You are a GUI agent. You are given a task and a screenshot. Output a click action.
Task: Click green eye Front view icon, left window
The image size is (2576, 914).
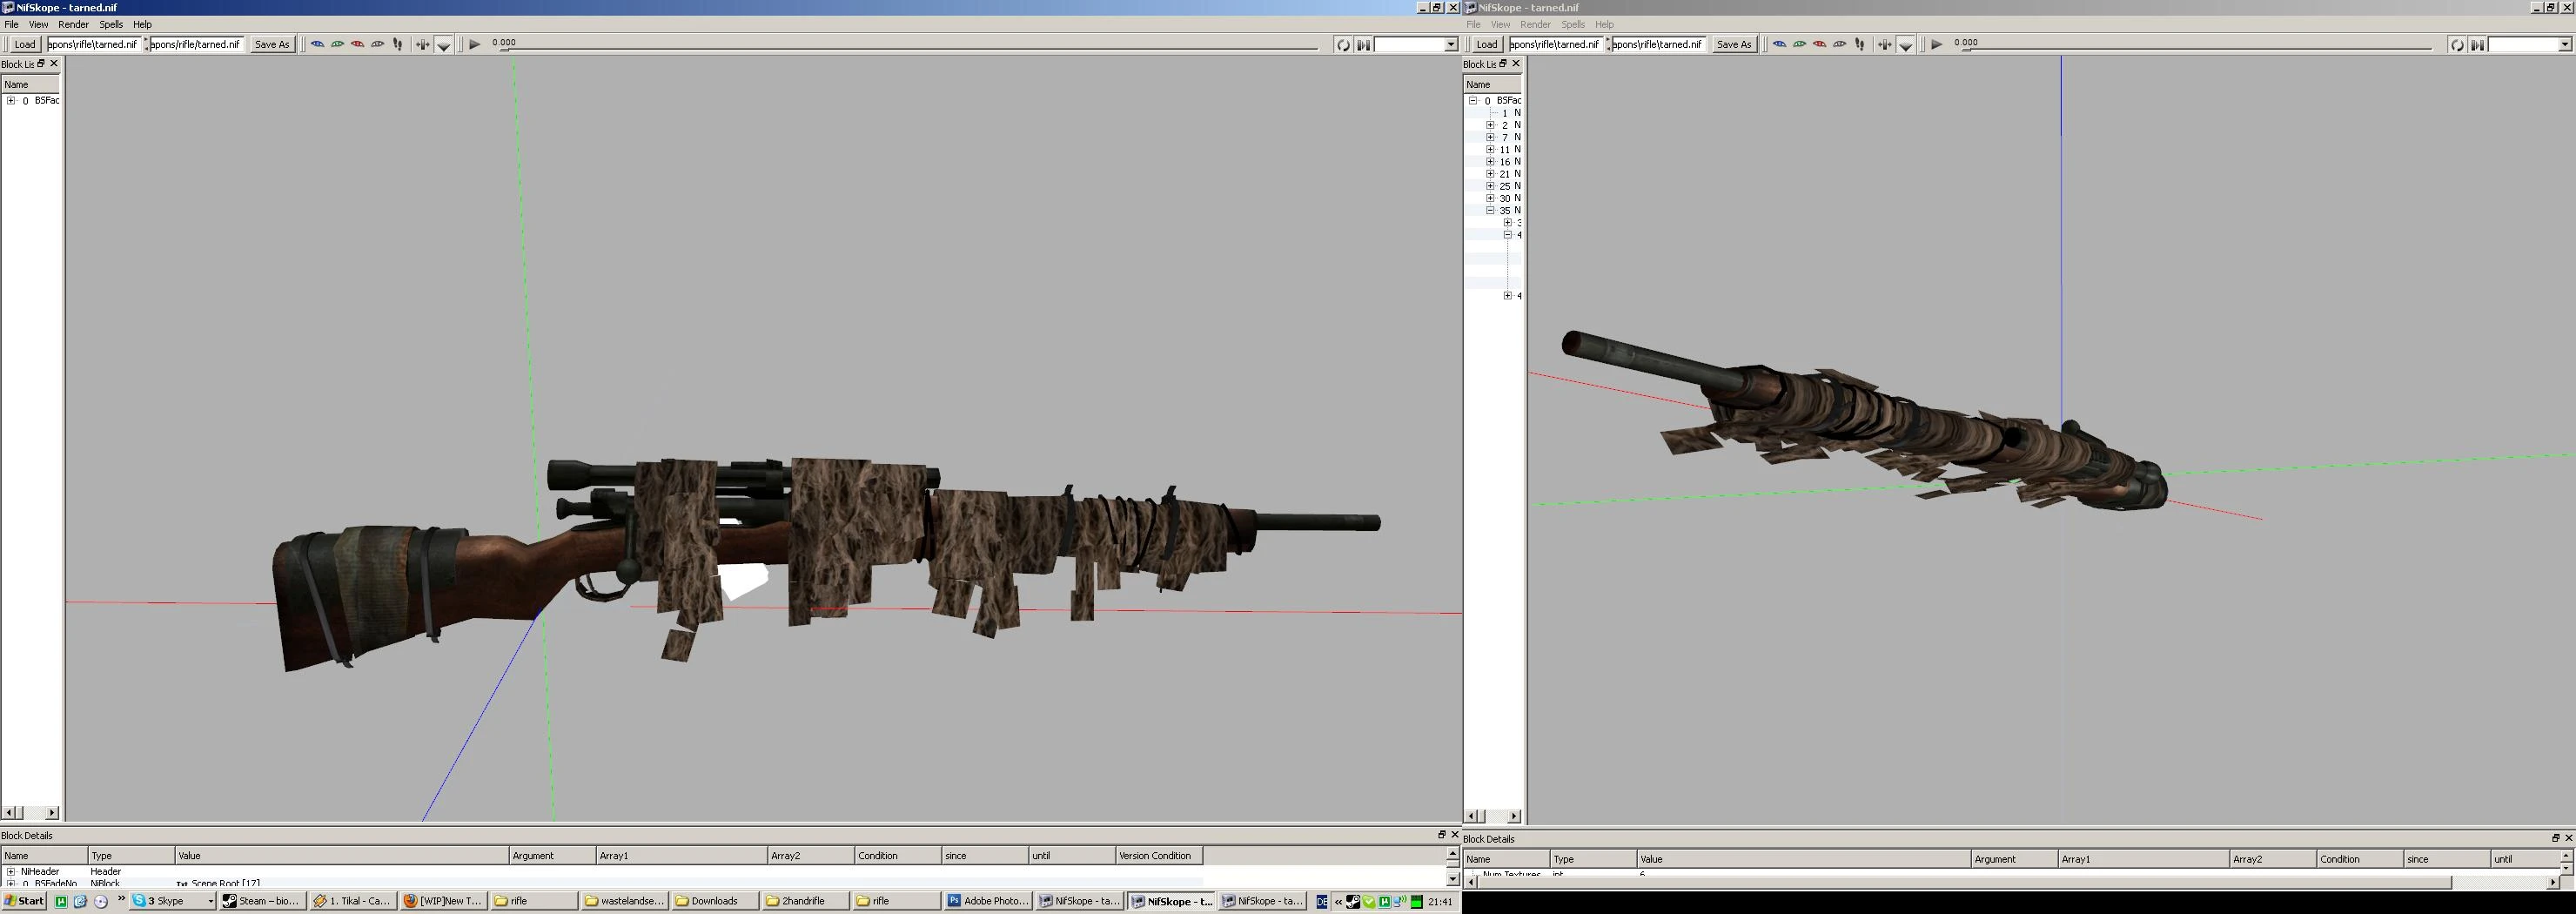[x=337, y=44]
